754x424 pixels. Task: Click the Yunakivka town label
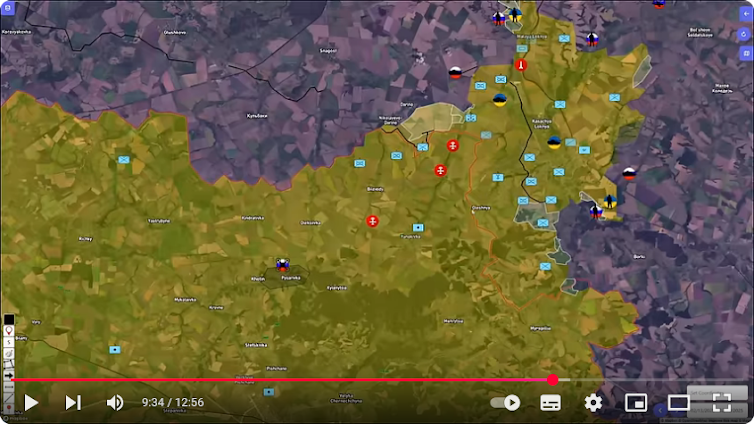click(x=410, y=237)
